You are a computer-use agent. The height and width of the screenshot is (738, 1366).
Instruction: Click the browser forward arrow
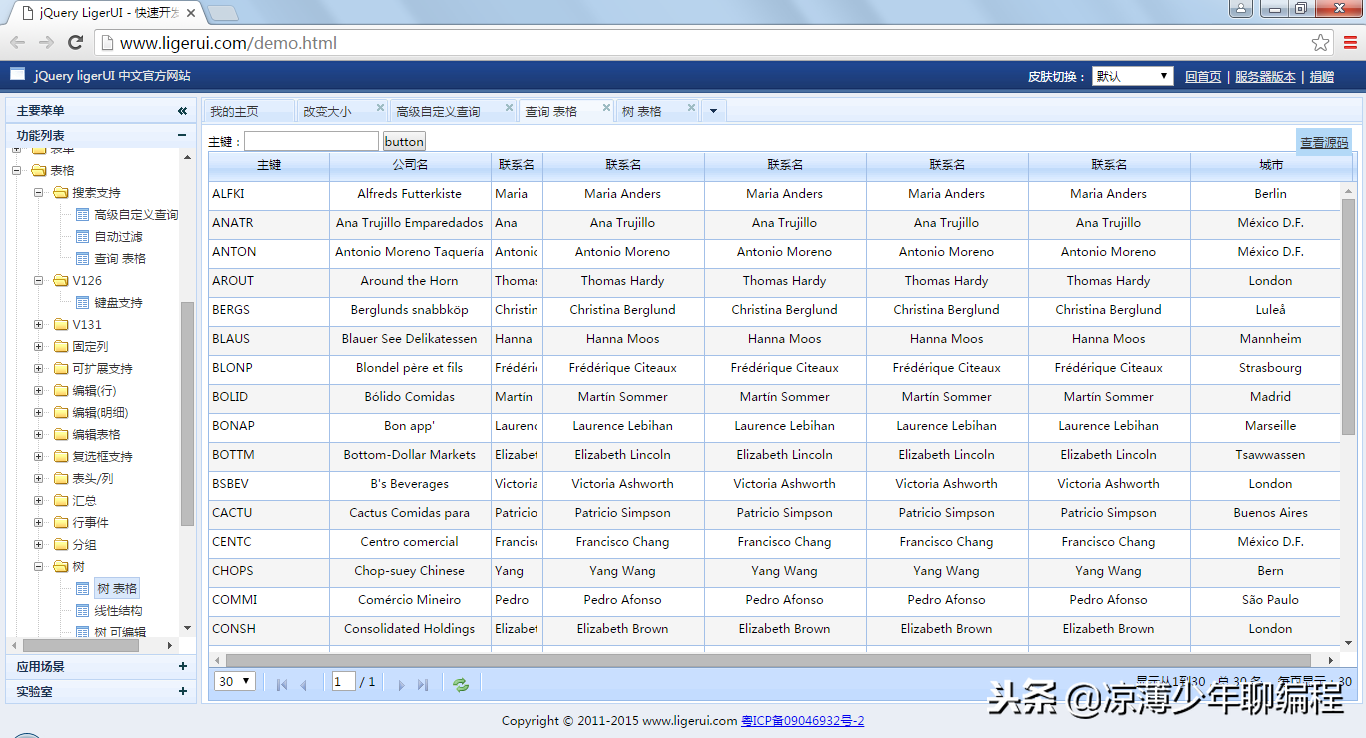[x=46, y=42]
